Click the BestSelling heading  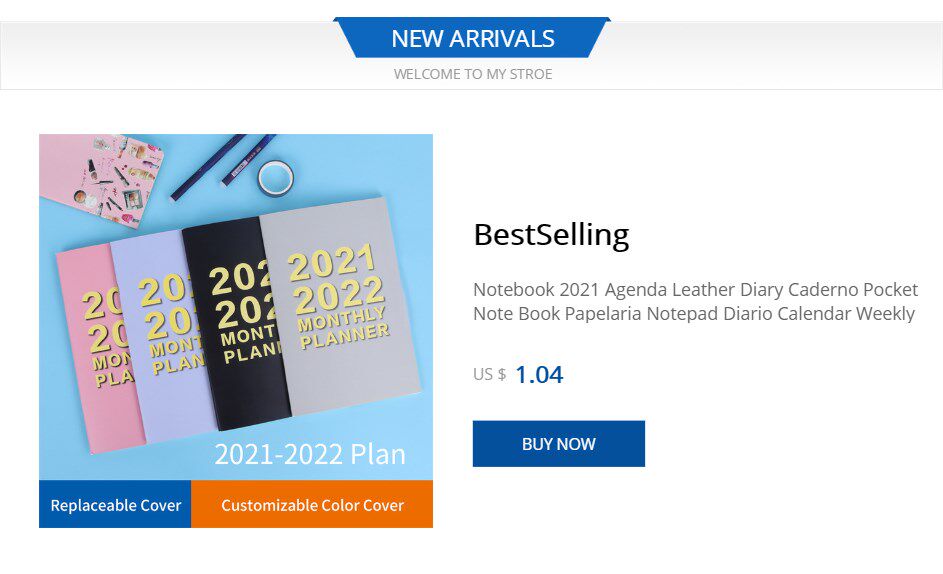tap(551, 235)
